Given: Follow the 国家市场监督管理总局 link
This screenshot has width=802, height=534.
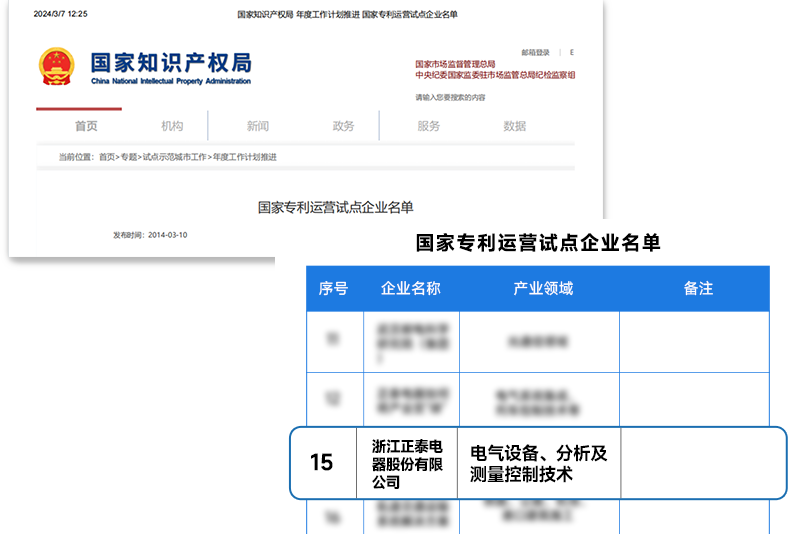Looking at the screenshot, I should [455, 64].
